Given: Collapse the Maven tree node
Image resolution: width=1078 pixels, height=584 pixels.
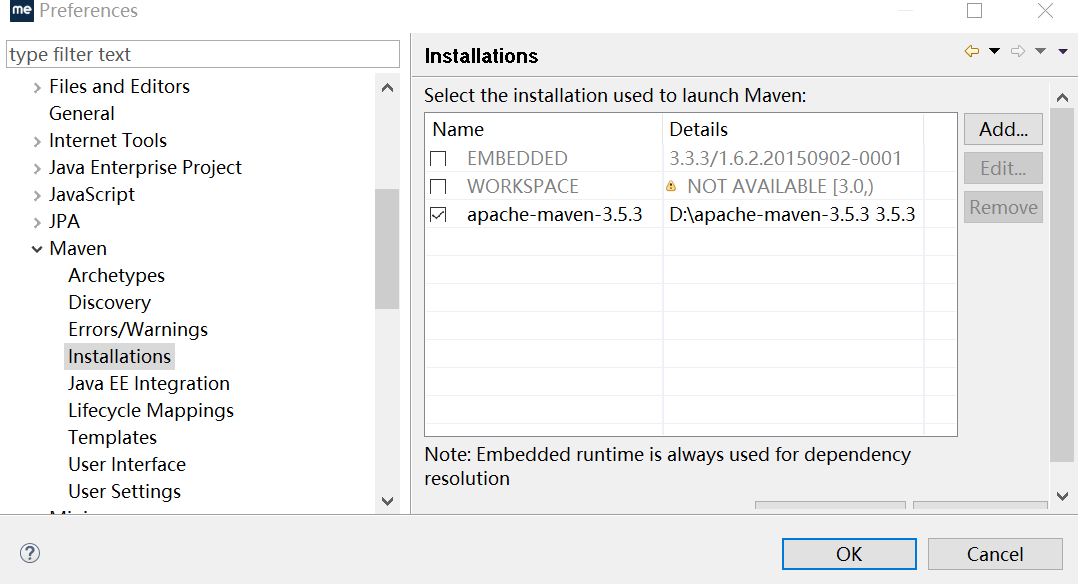Looking at the screenshot, I should point(37,249).
